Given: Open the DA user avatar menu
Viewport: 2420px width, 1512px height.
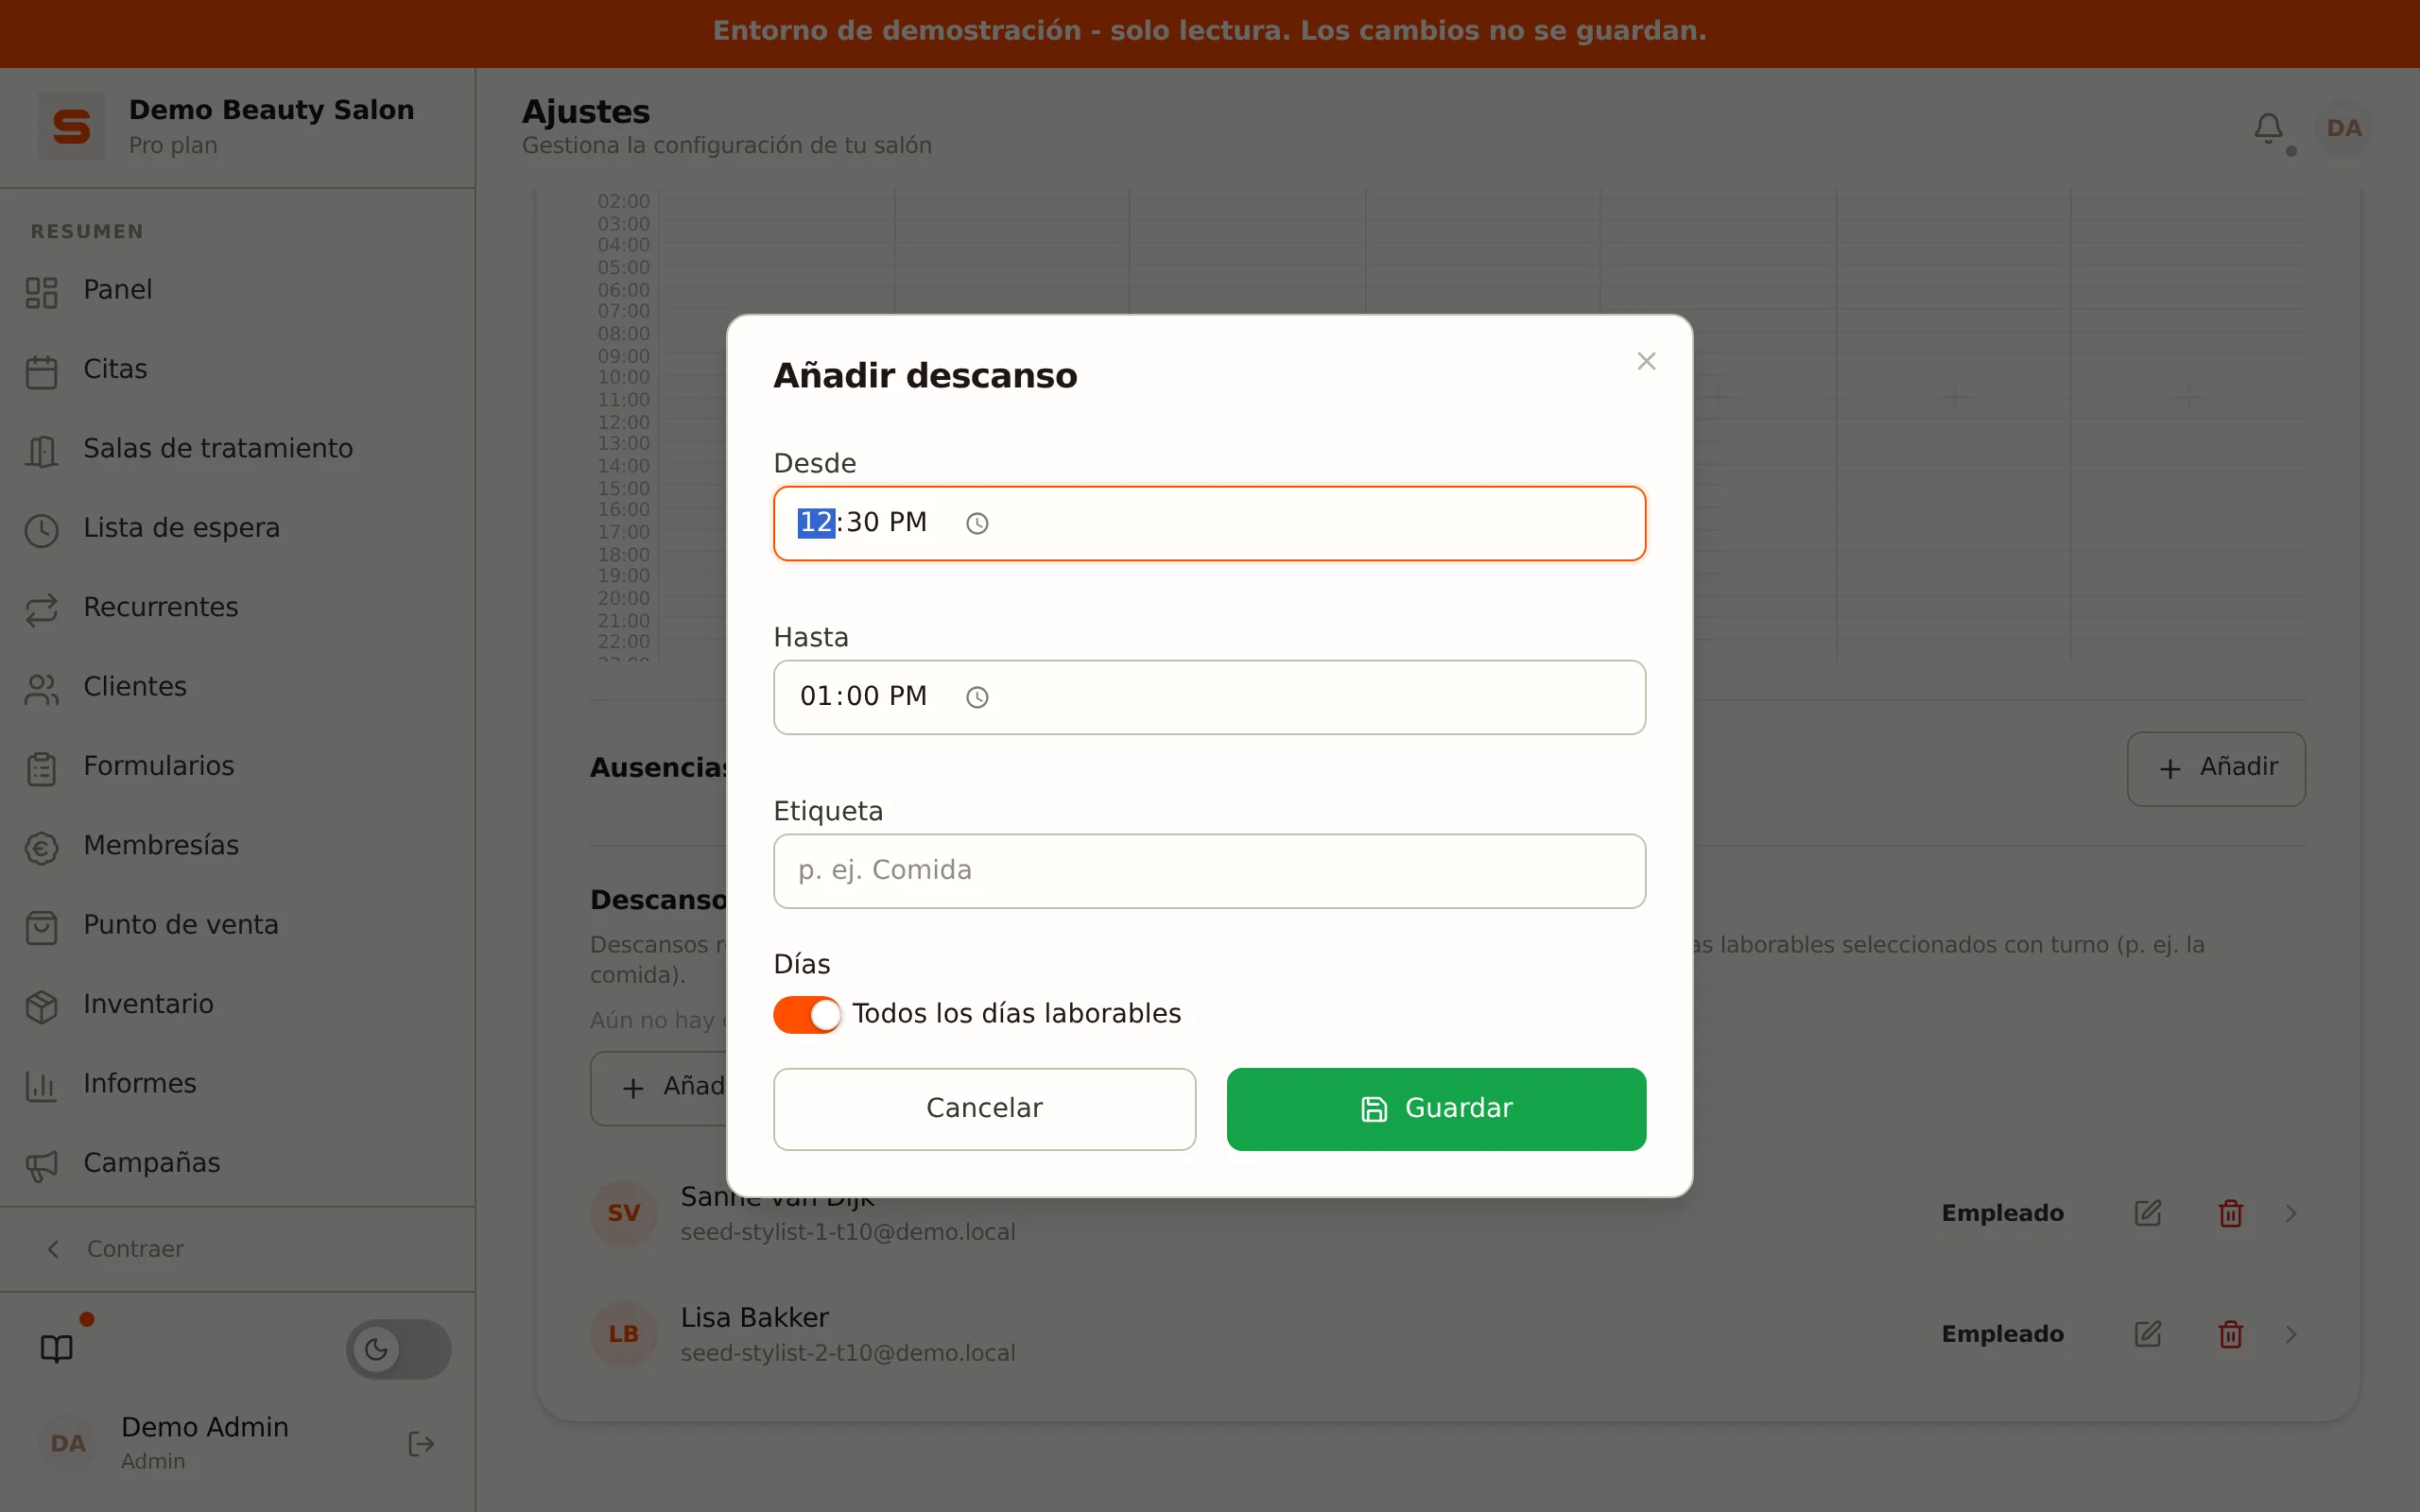Looking at the screenshot, I should (2344, 128).
